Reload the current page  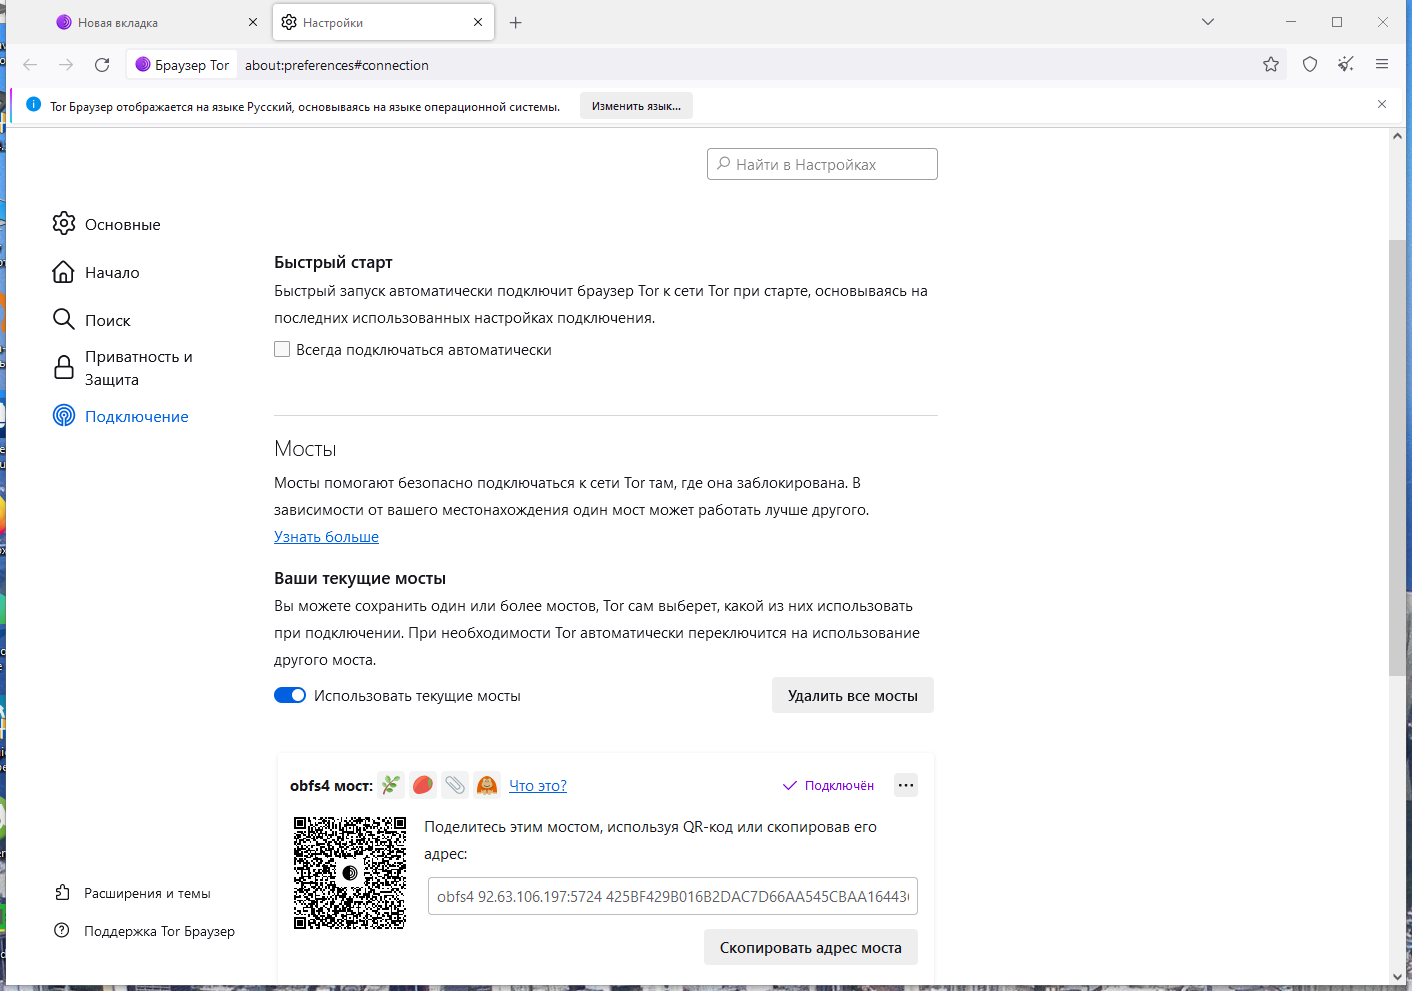pyautogui.click(x=102, y=65)
